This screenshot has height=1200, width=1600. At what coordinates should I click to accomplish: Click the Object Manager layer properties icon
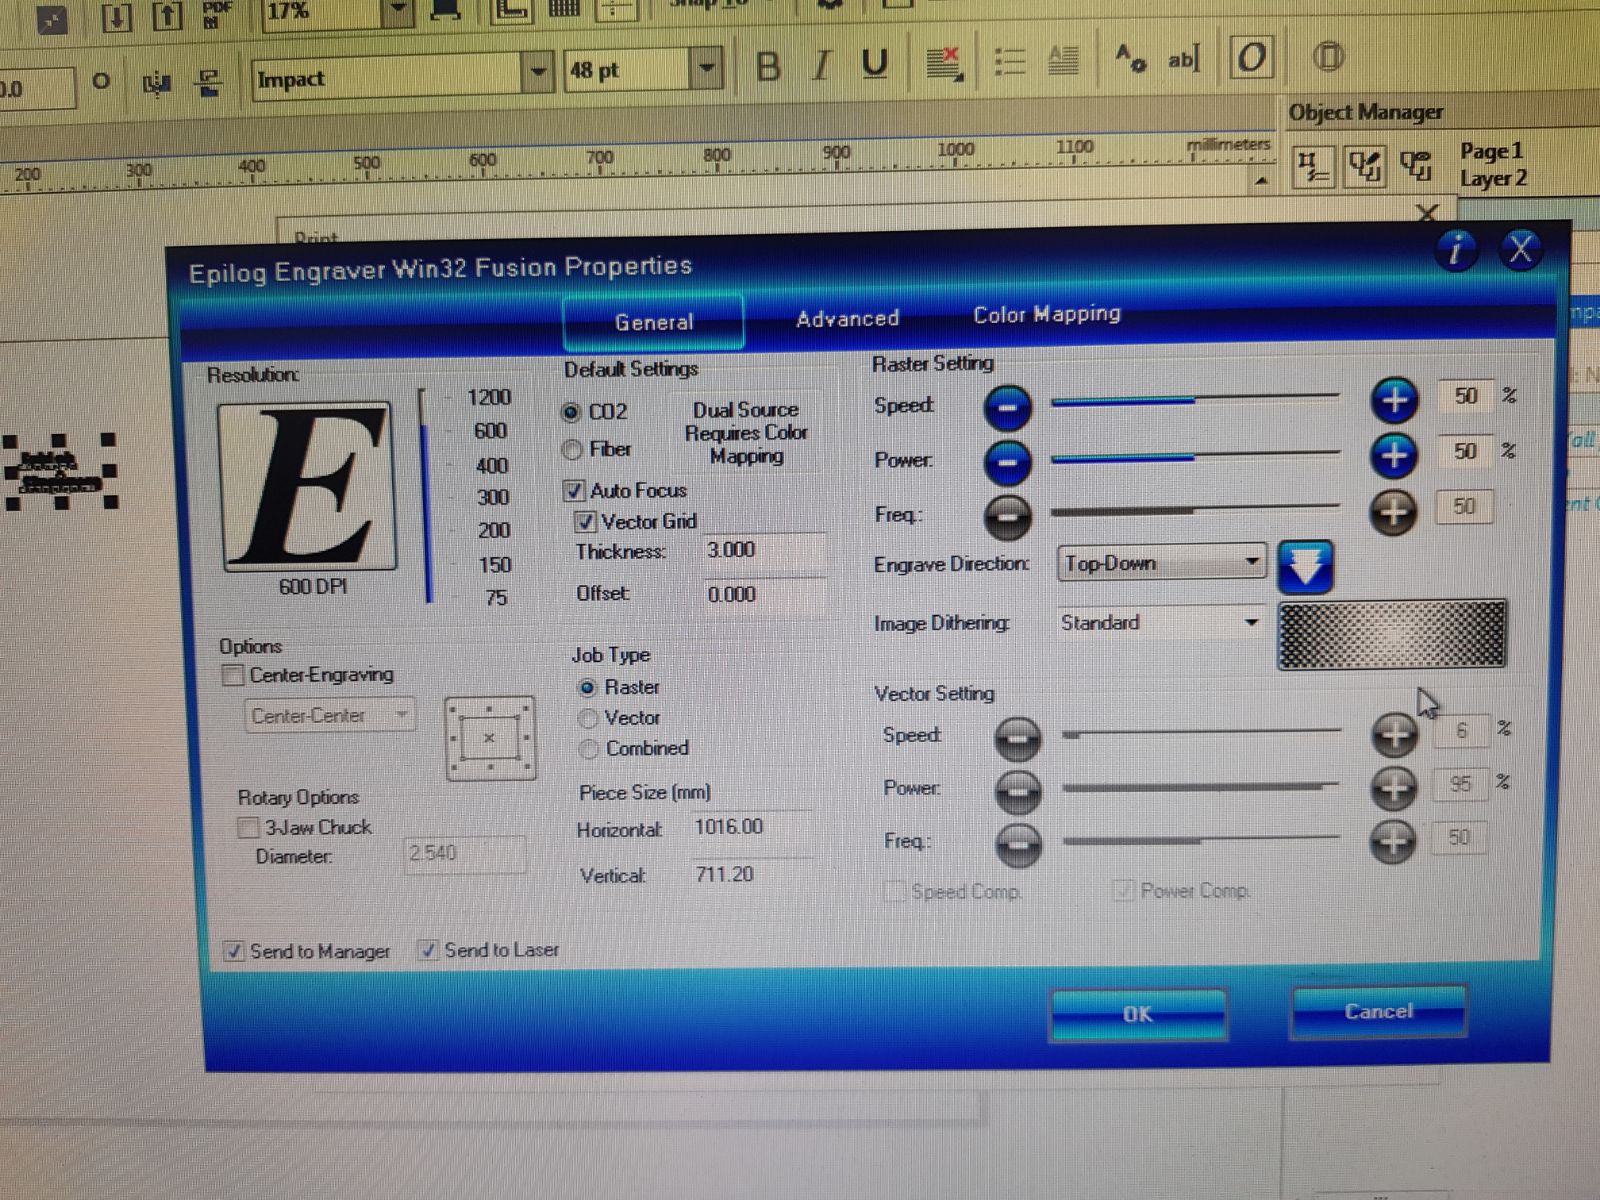[1312, 165]
